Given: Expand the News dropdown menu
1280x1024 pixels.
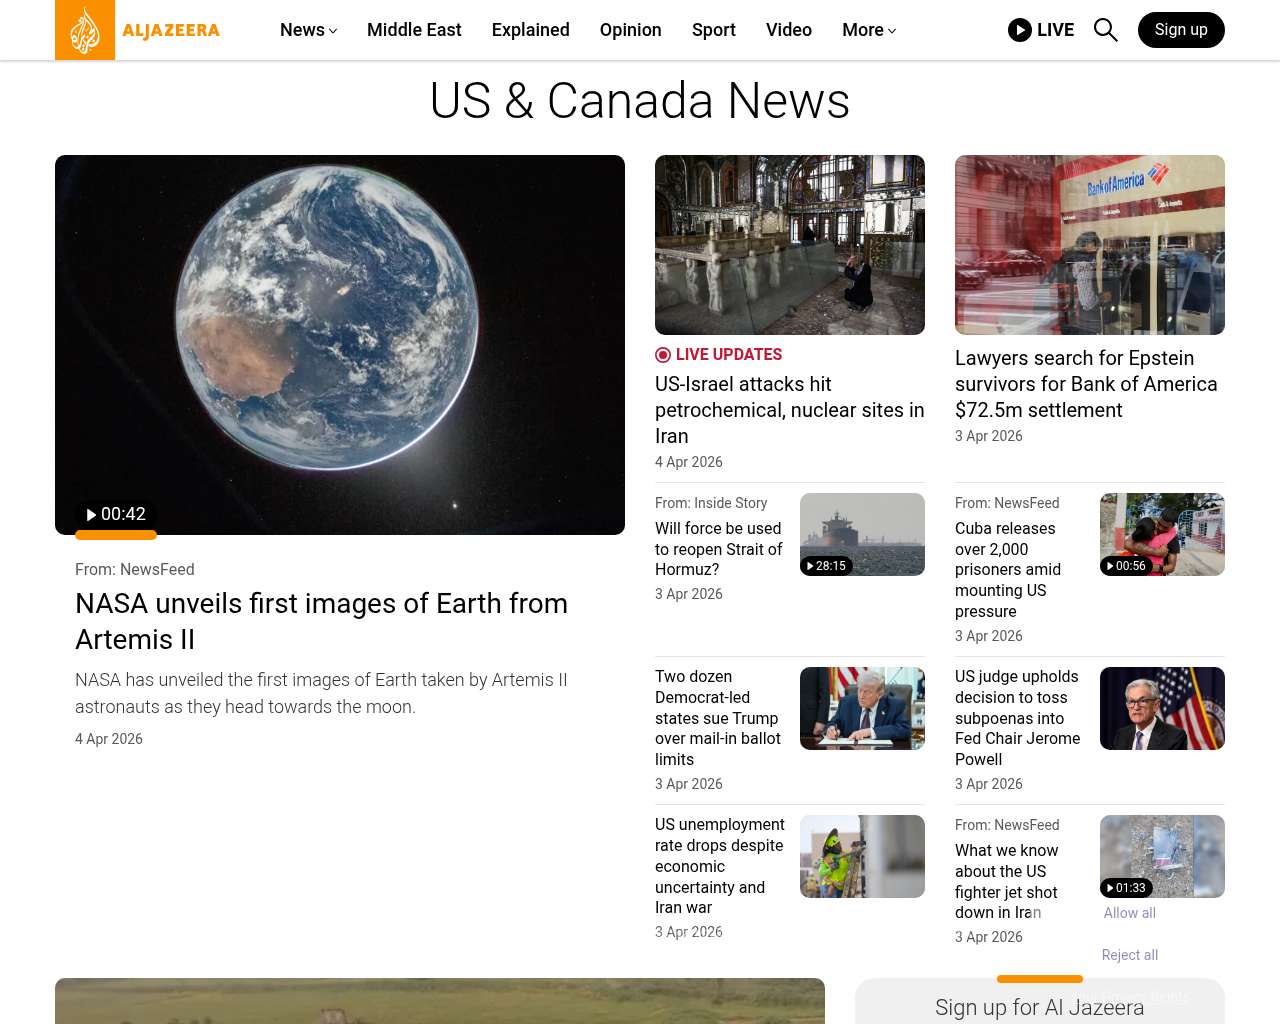Looking at the screenshot, I should click(x=308, y=30).
